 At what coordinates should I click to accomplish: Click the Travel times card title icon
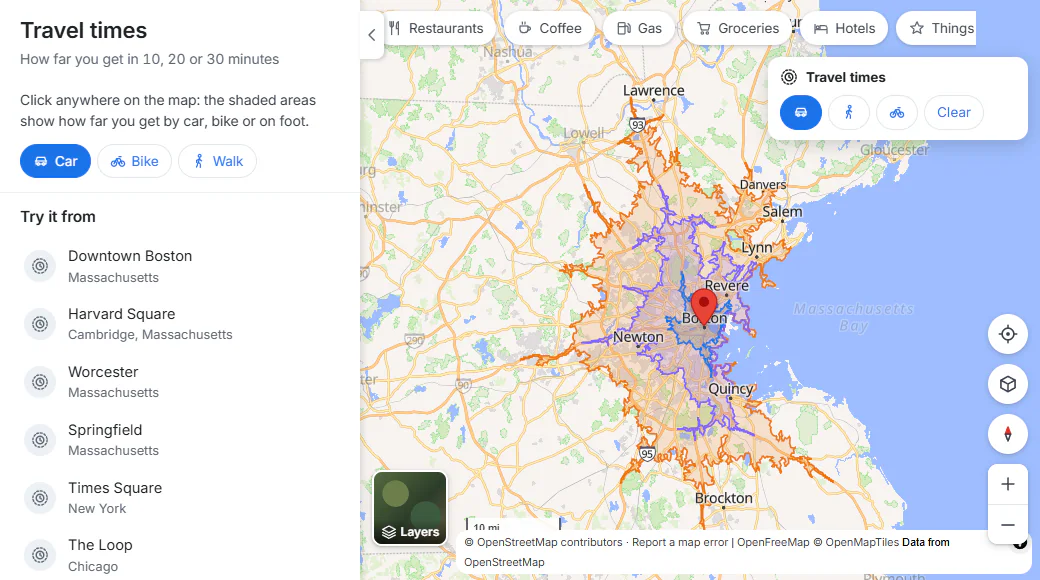[x=789, y=77]
